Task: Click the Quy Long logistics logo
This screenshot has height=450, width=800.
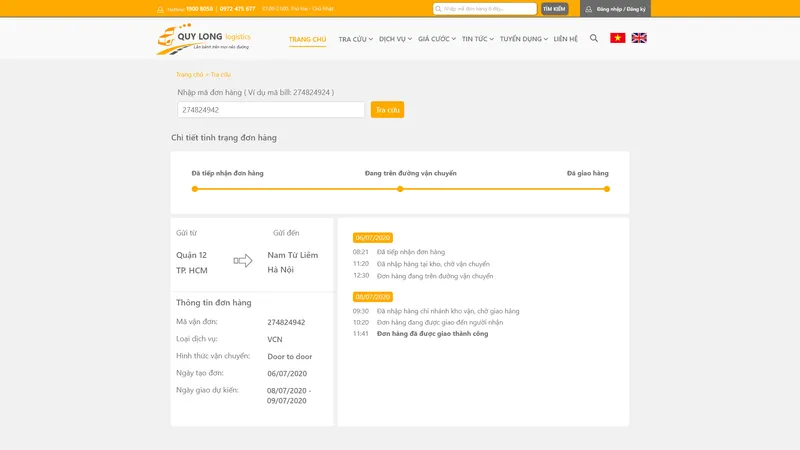Action: tap(204, 39)
